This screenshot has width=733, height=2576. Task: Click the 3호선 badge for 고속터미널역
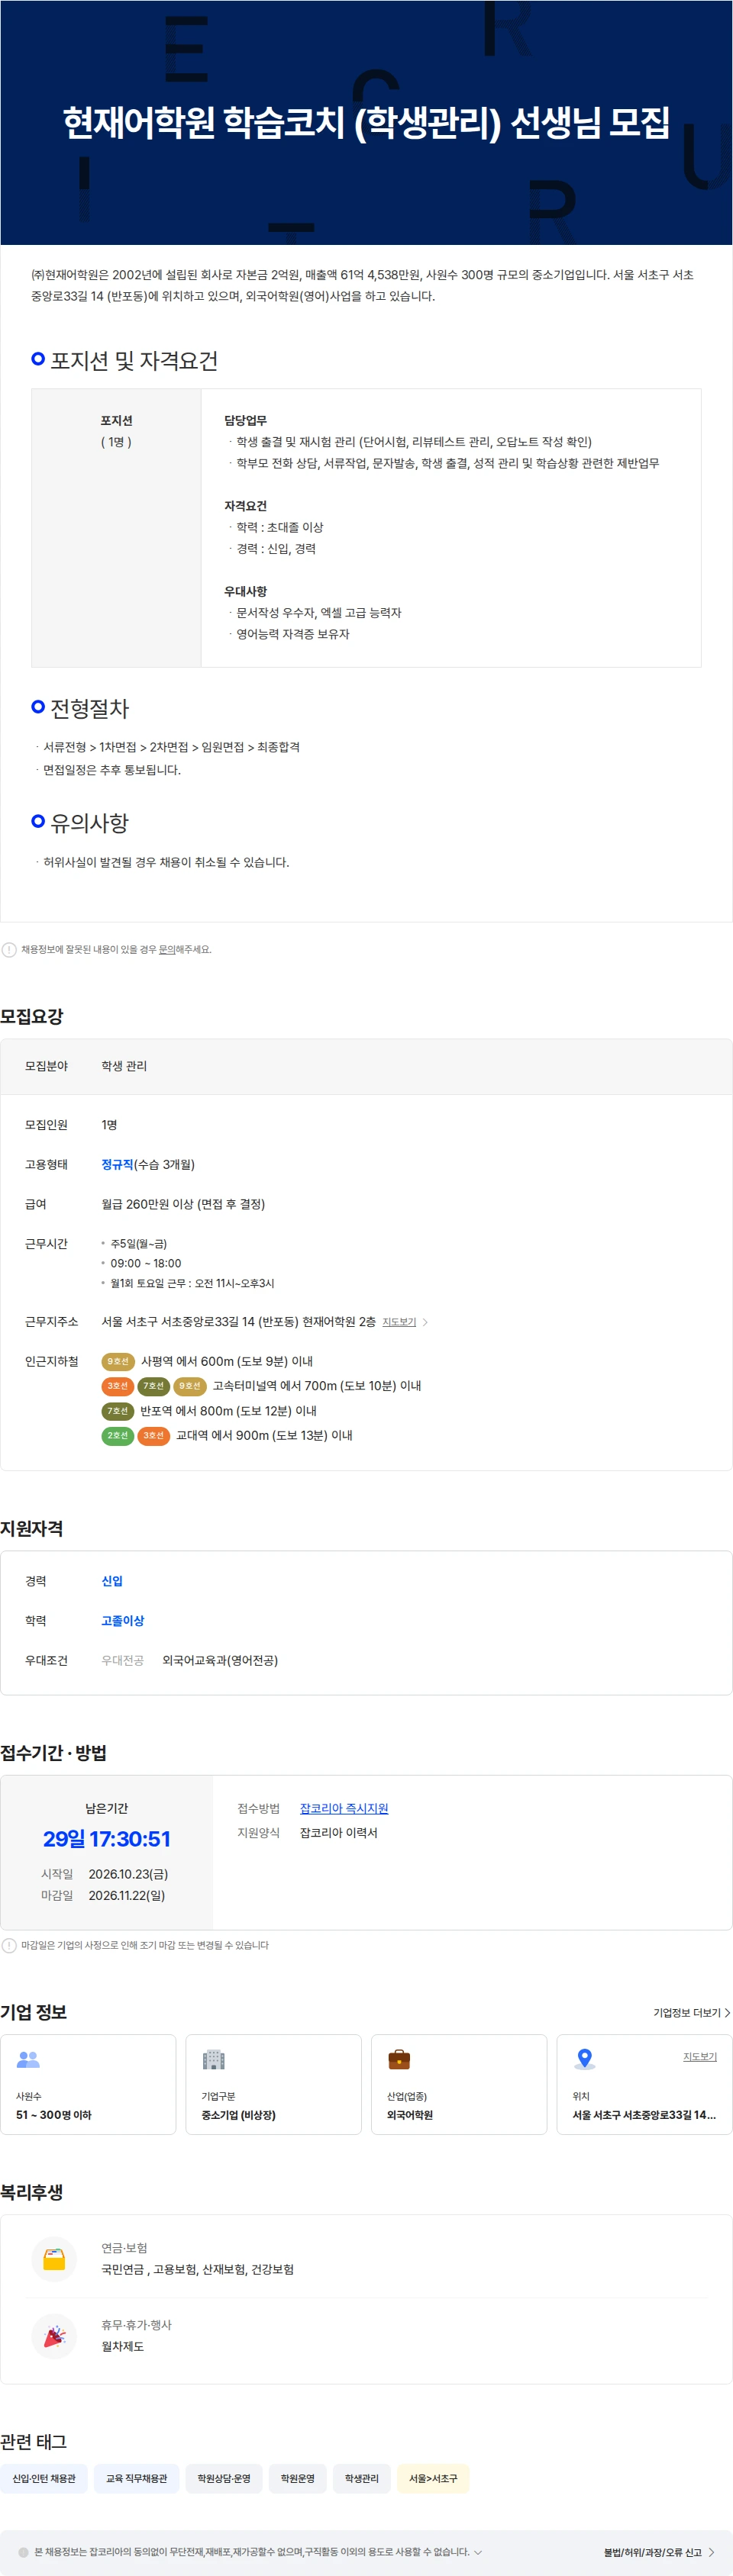[118, 1386]
